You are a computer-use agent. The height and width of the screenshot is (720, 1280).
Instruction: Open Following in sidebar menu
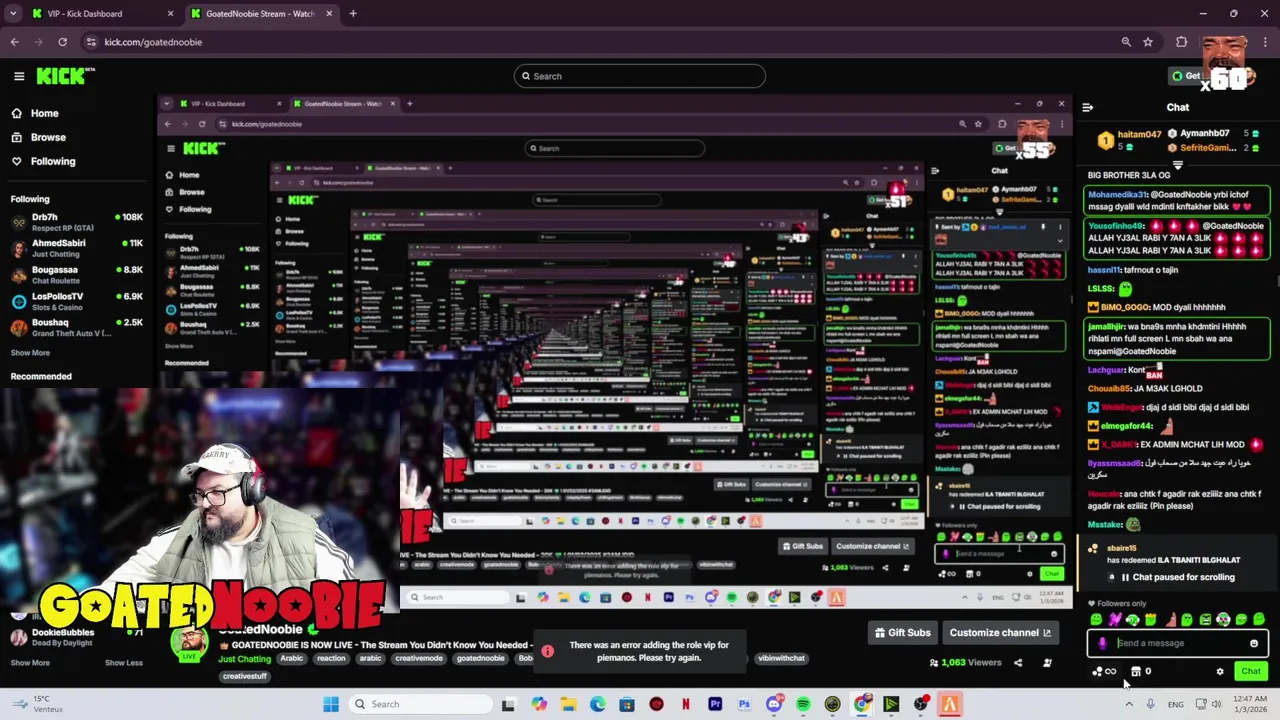click(x=52, y=161)
